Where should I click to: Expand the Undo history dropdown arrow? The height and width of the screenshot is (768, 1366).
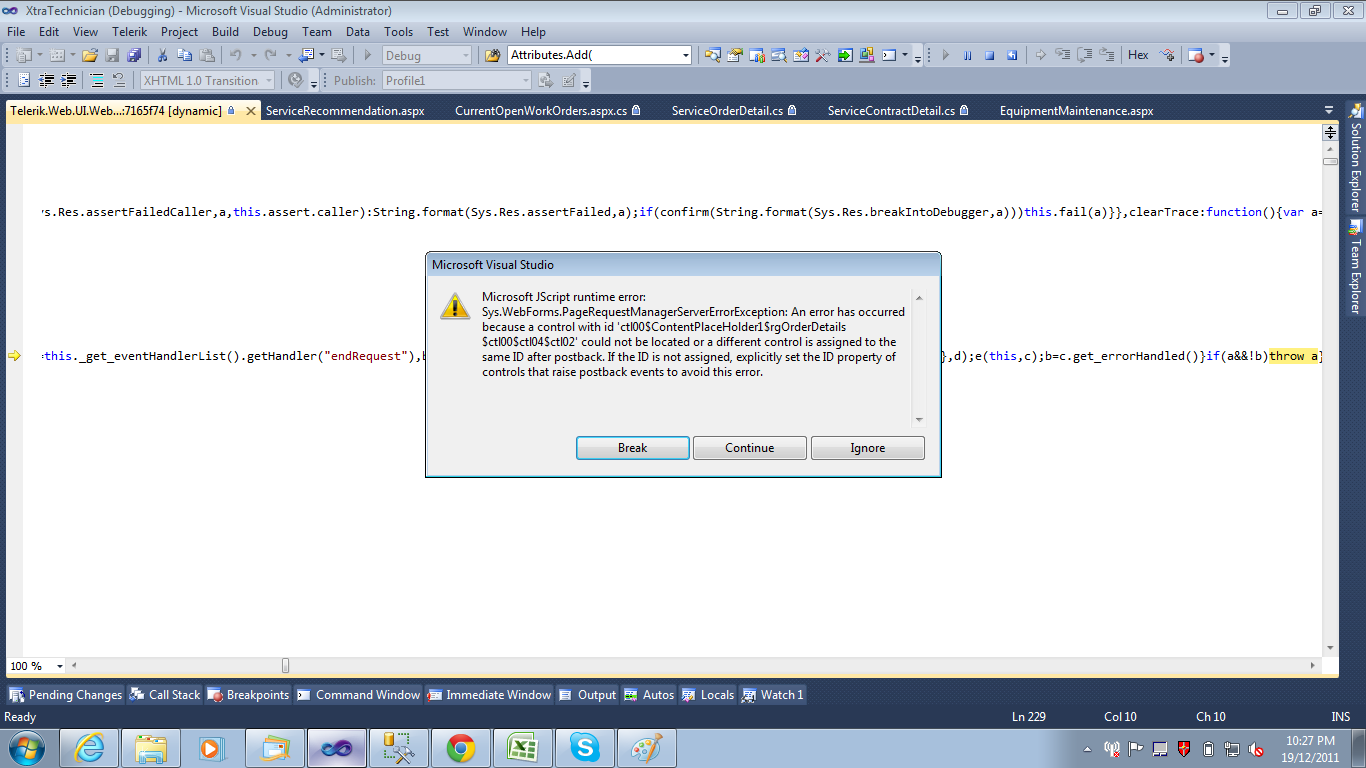click(252, 56)
